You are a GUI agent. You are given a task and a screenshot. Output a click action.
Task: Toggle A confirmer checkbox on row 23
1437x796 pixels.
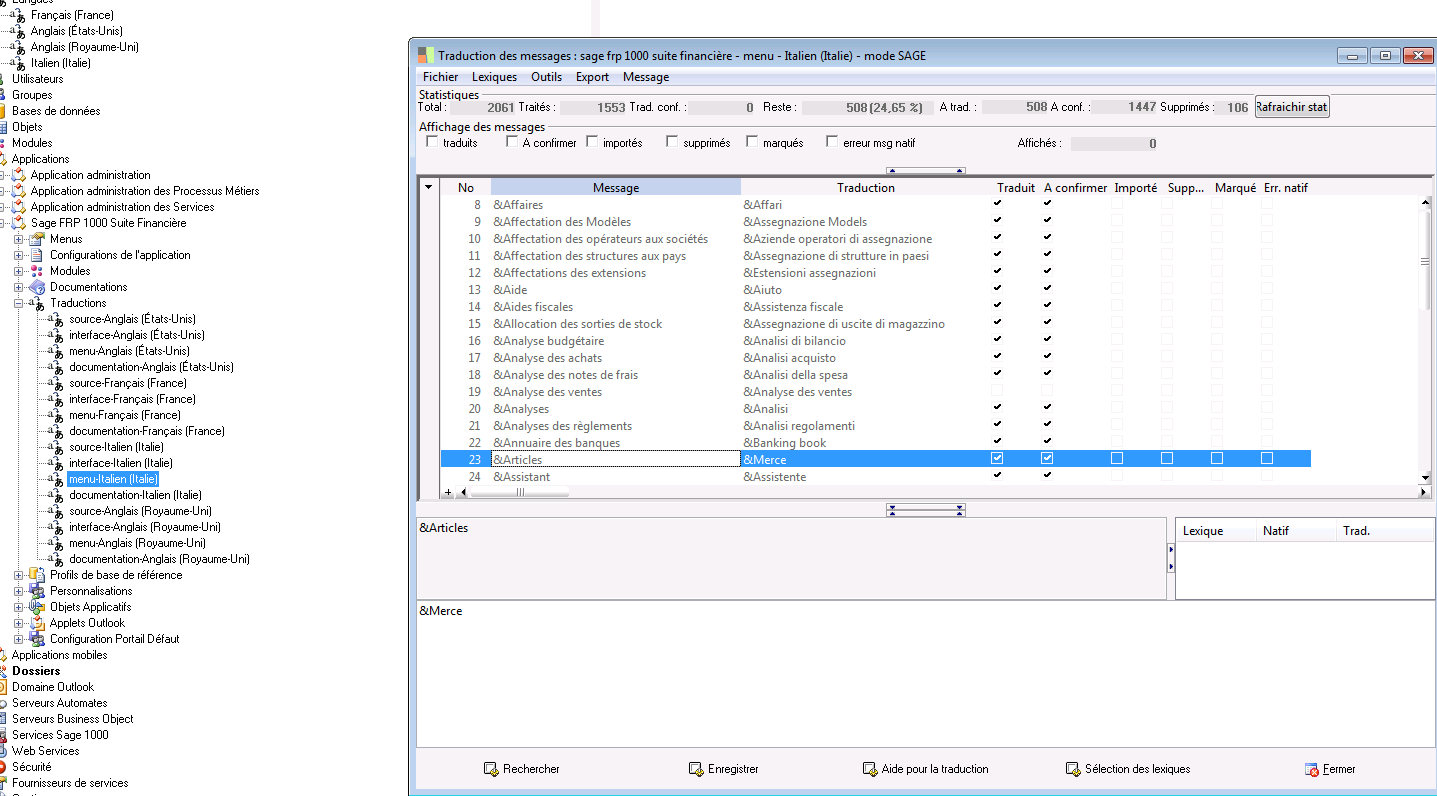1047,459
